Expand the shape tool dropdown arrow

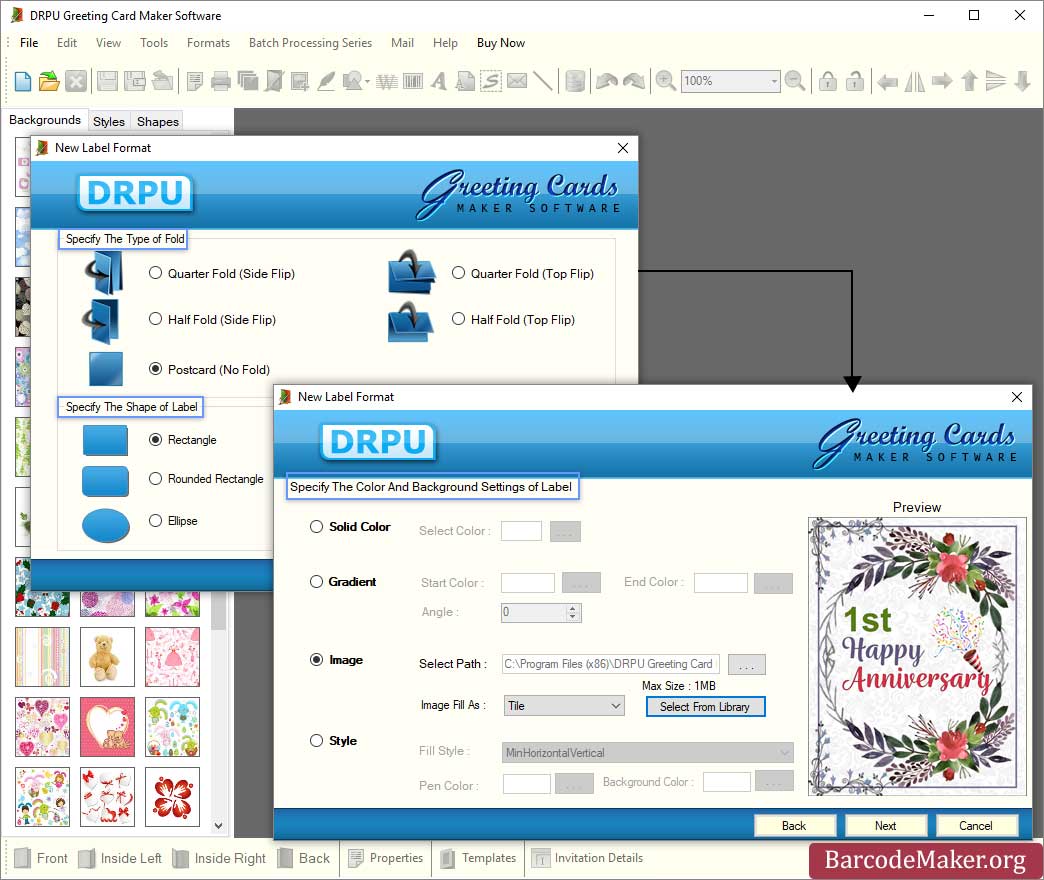pyautogui.click(x=367, y=82)
